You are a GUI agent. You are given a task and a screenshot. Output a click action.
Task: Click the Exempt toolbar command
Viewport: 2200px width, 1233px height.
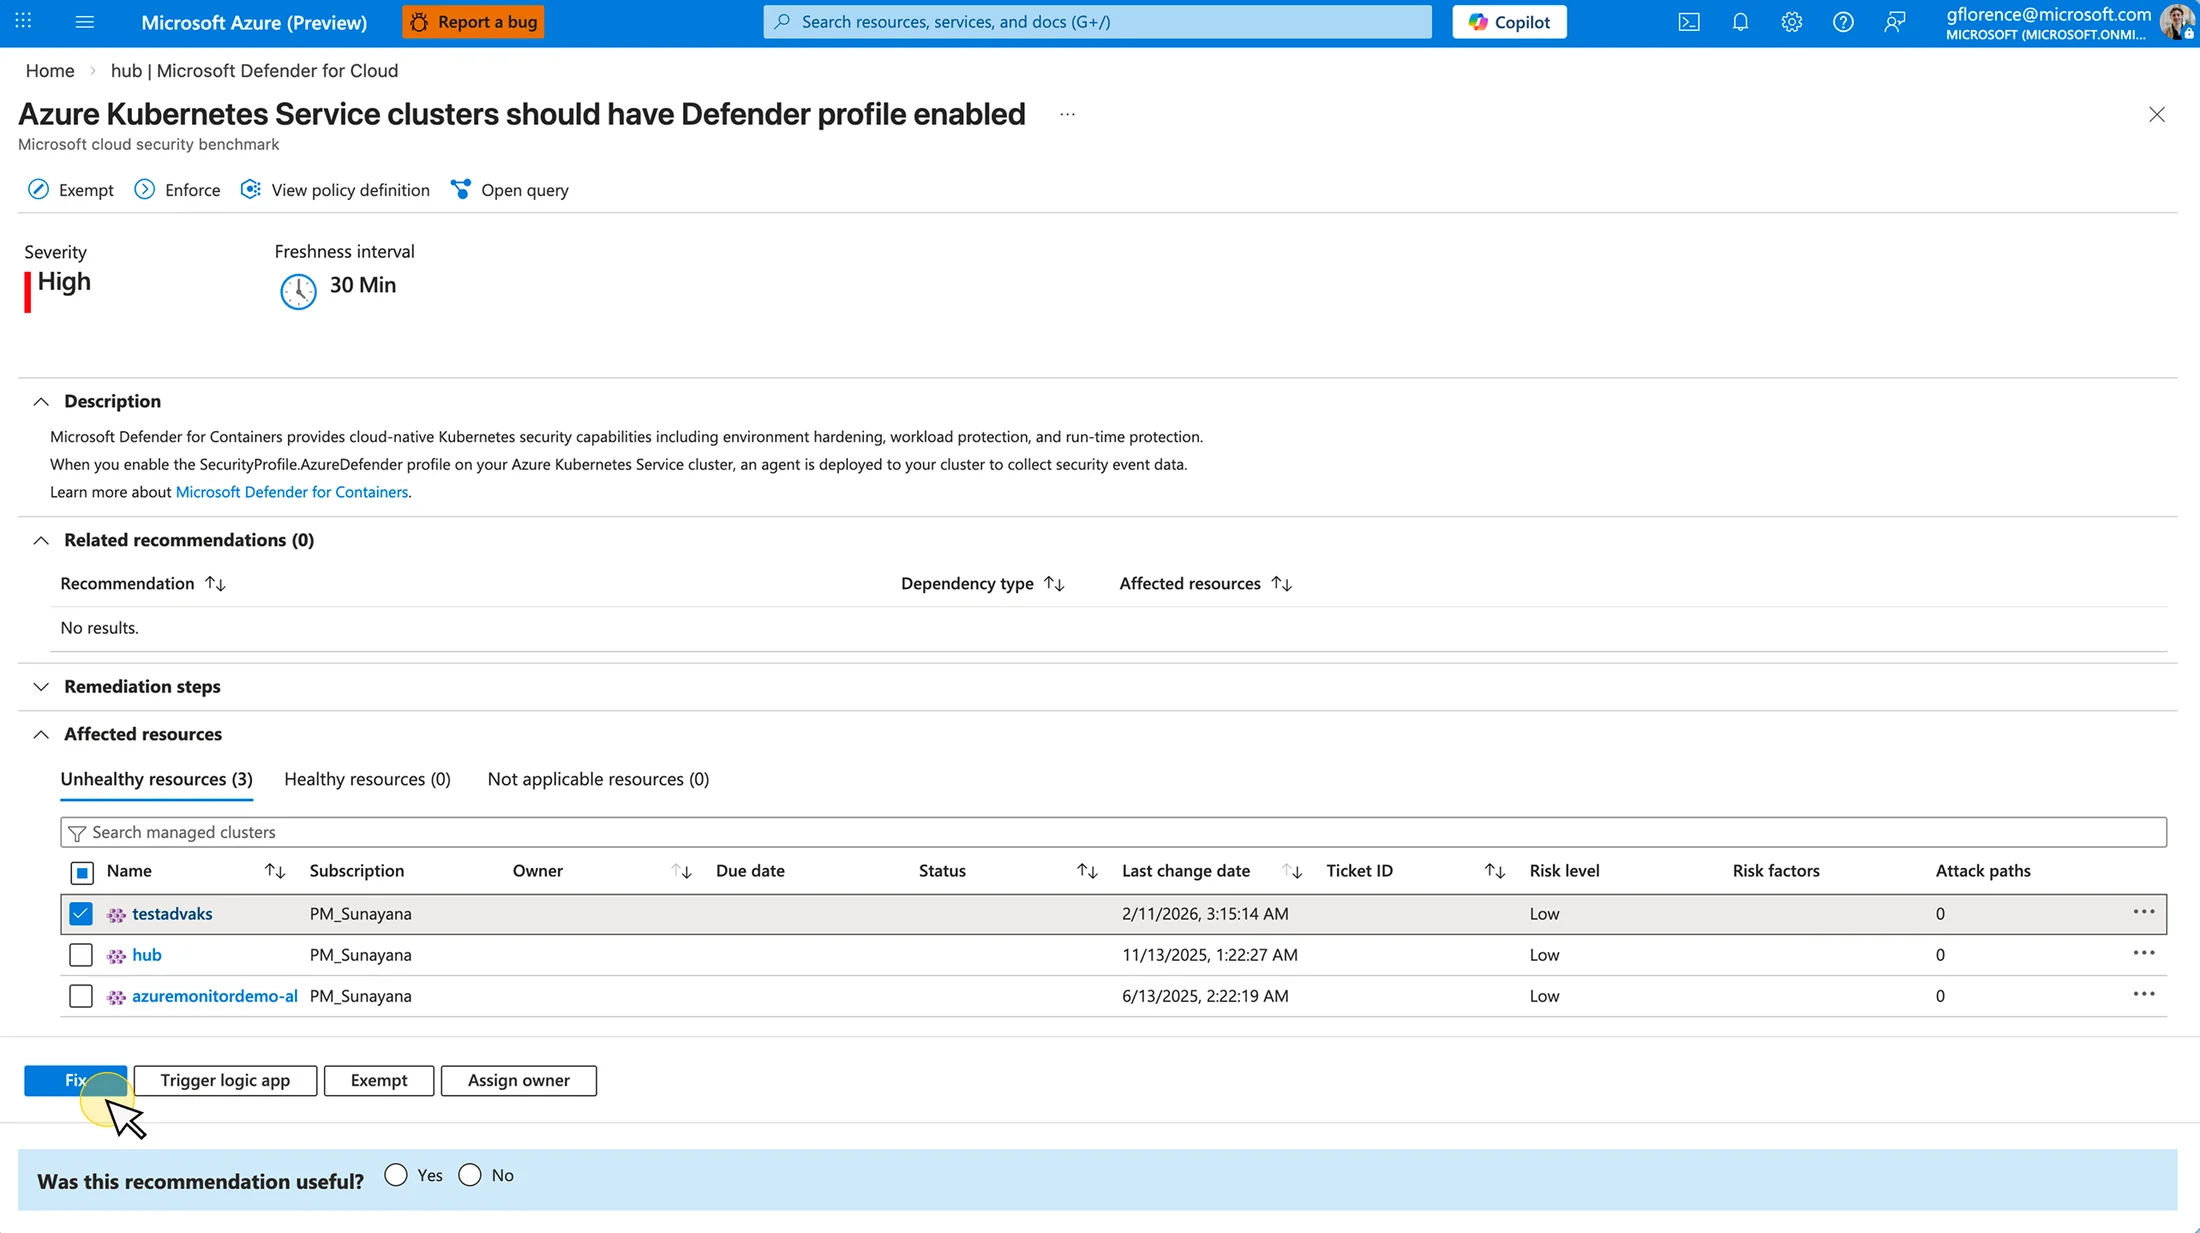pos(71,190)
